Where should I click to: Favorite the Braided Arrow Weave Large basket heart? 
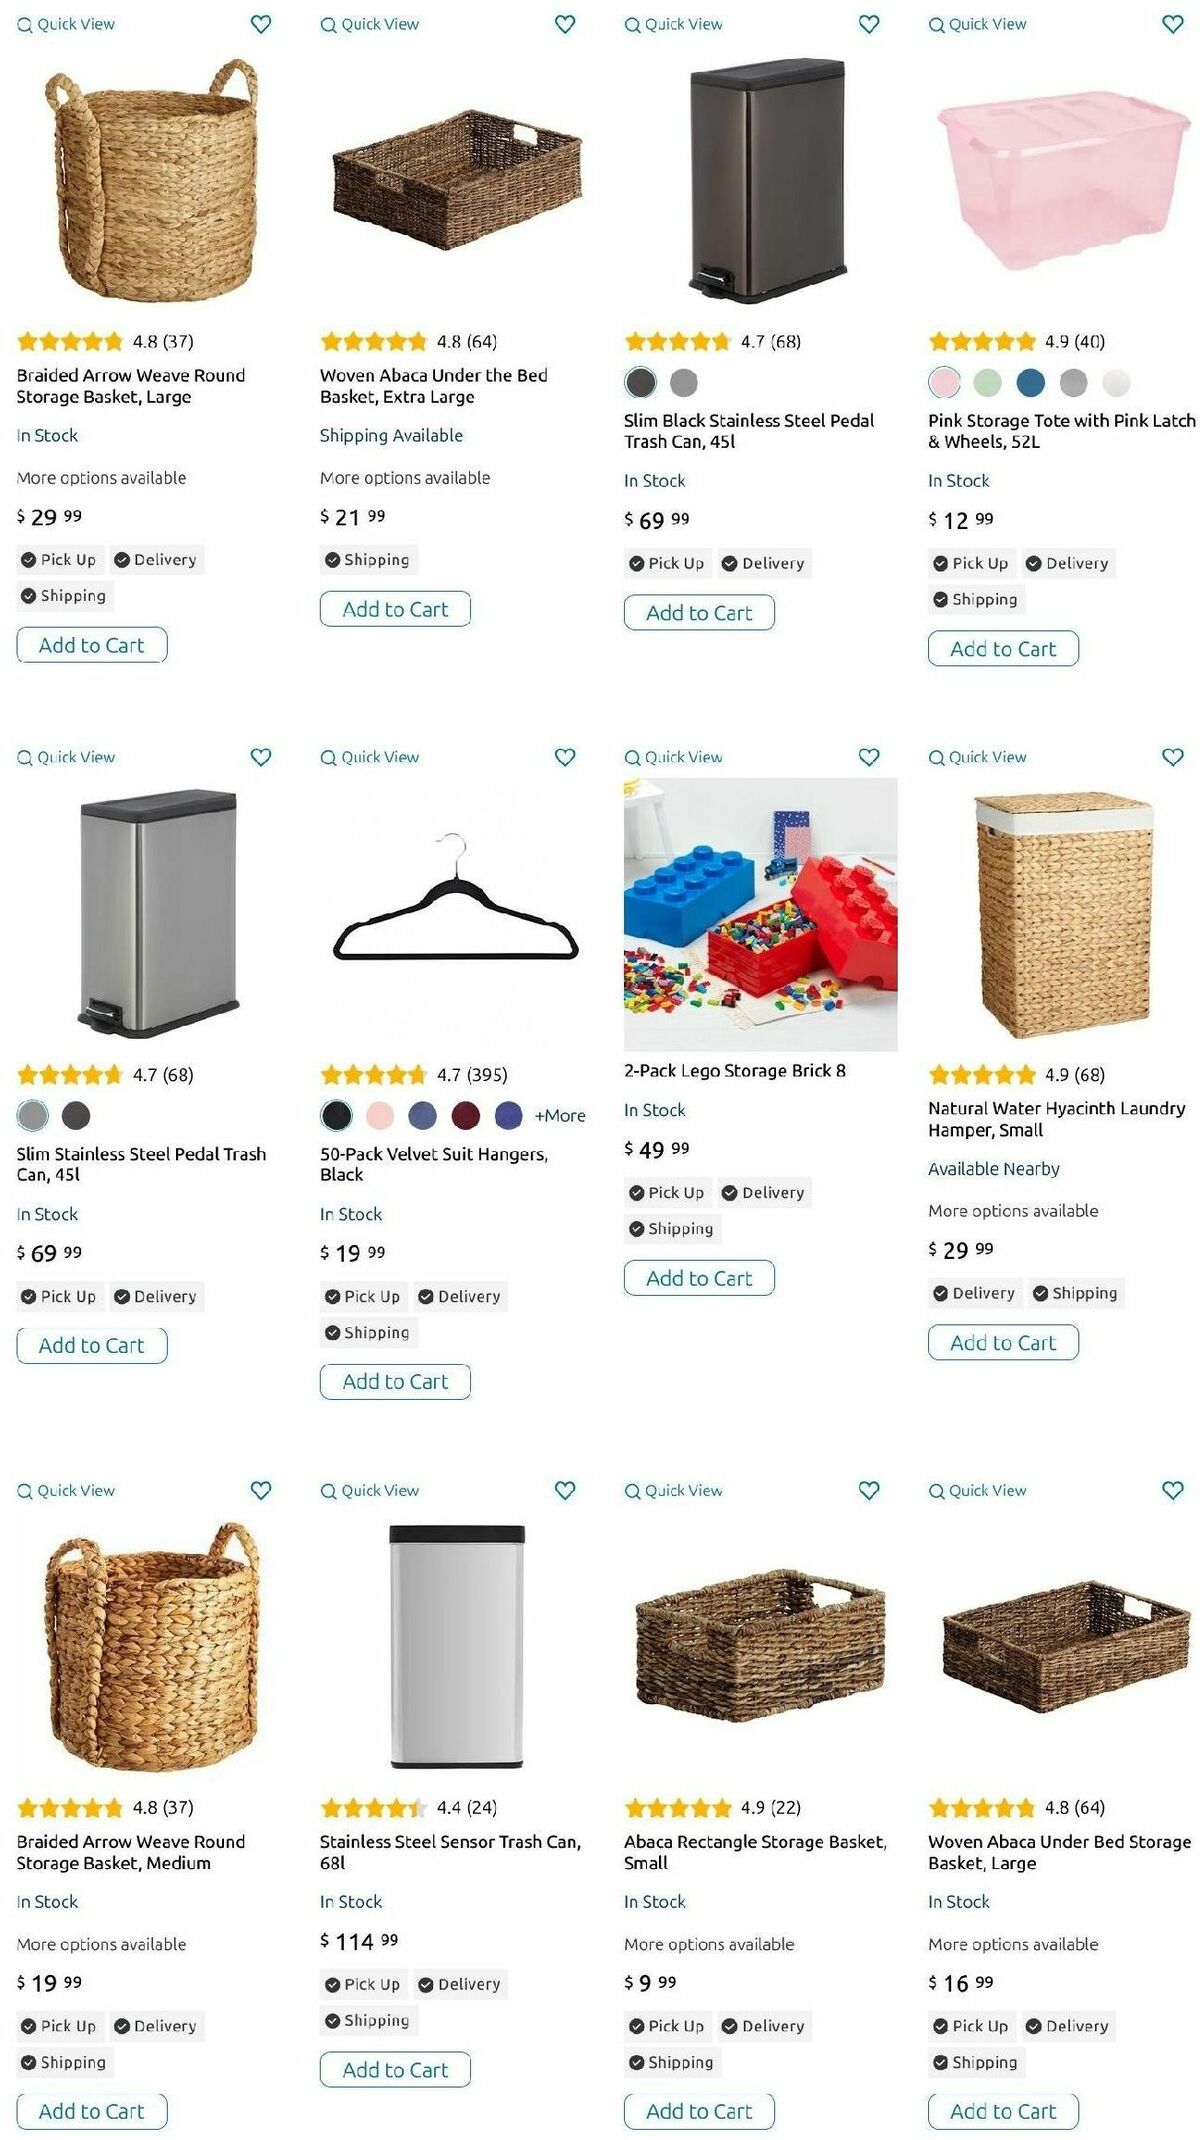coord(261,24)
